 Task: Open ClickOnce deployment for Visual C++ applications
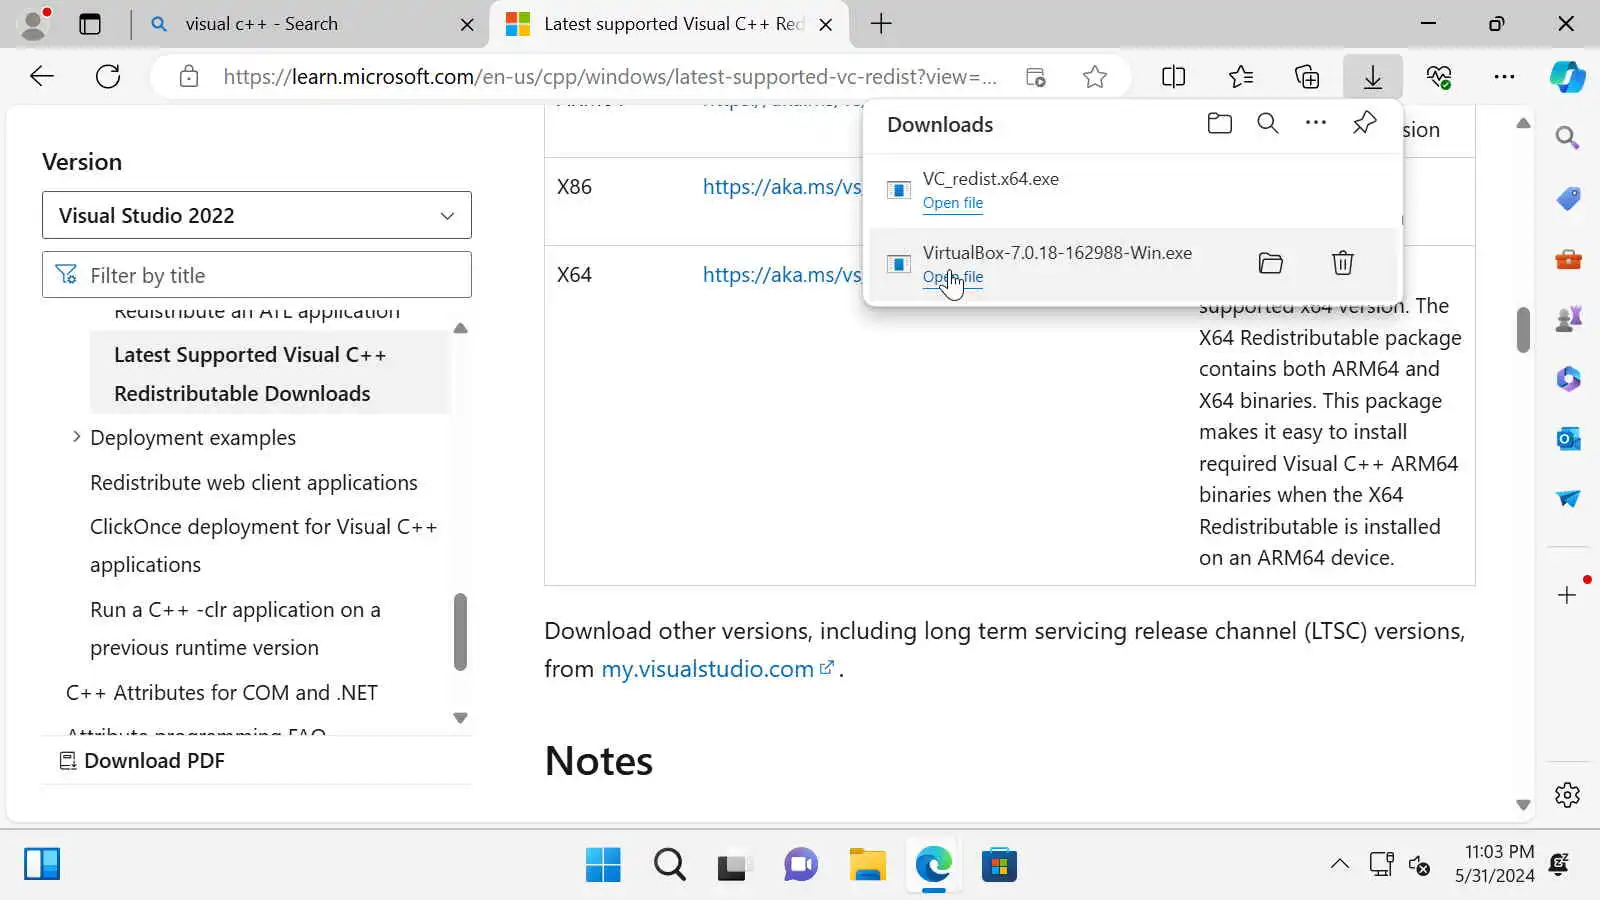click(x=264, y=546)
